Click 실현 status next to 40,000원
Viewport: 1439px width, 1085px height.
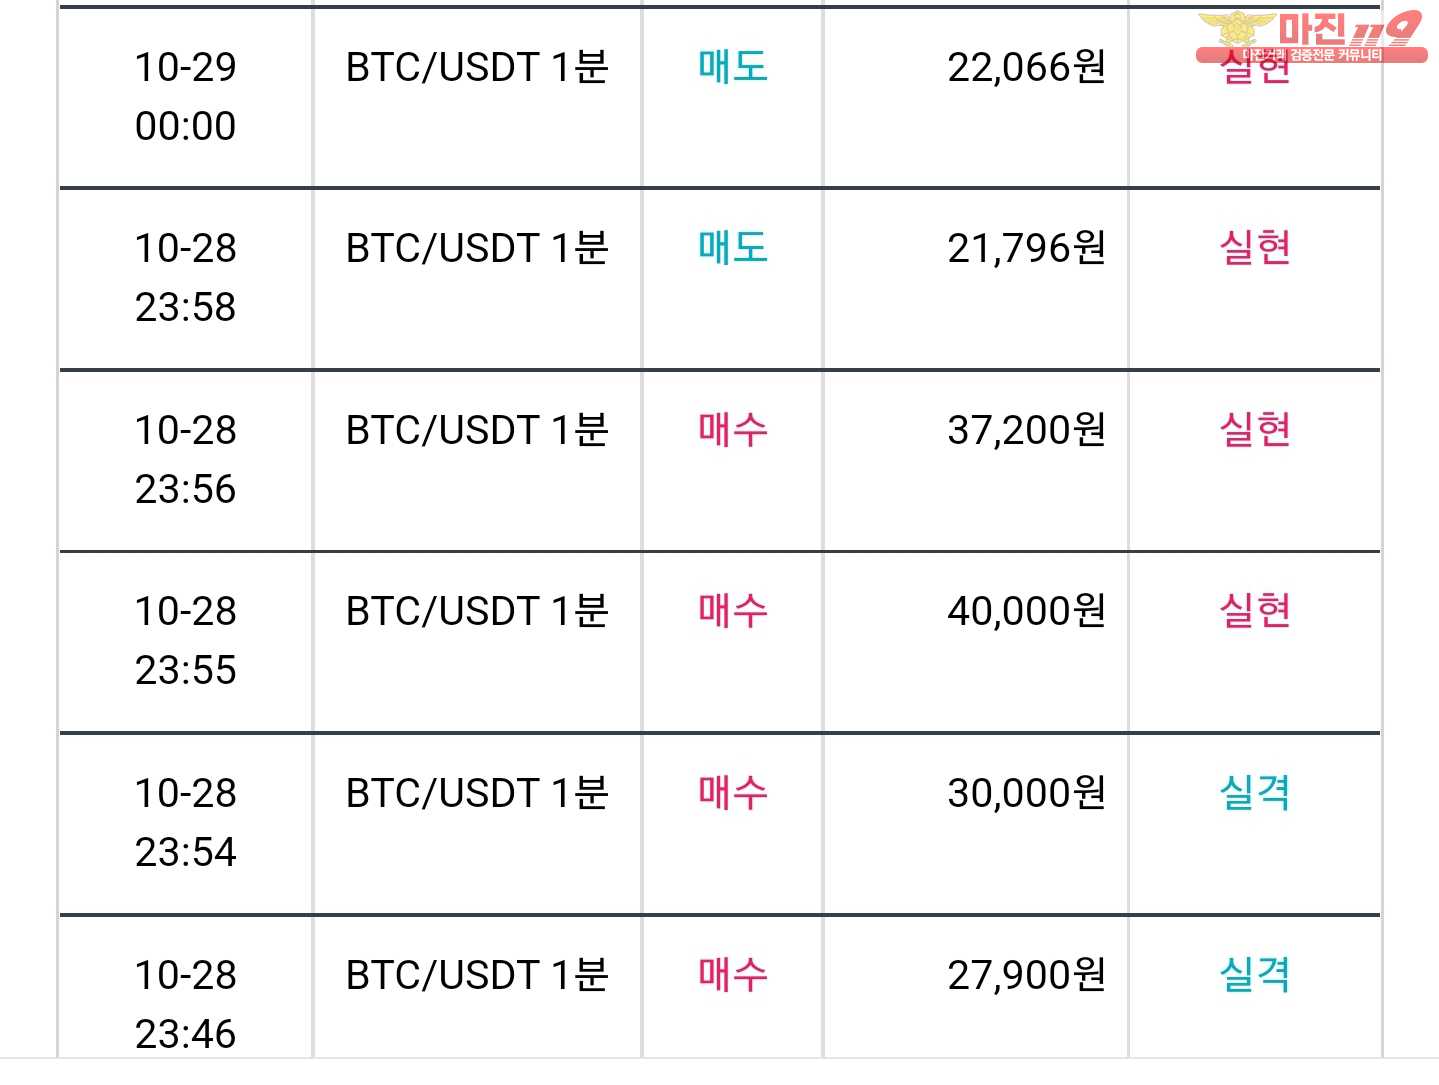[1255, 611]
